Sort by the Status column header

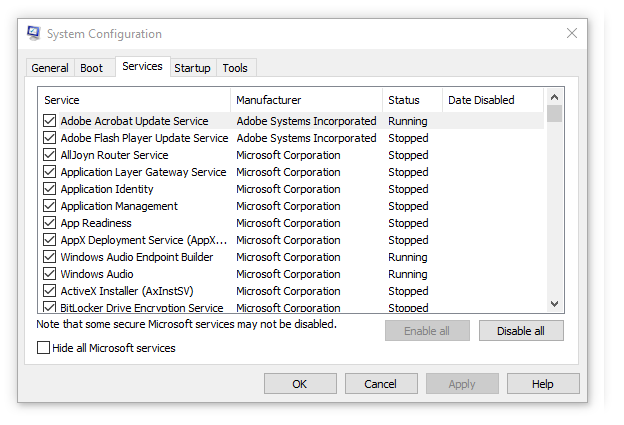pyautogui.click(x=412, y=100)
